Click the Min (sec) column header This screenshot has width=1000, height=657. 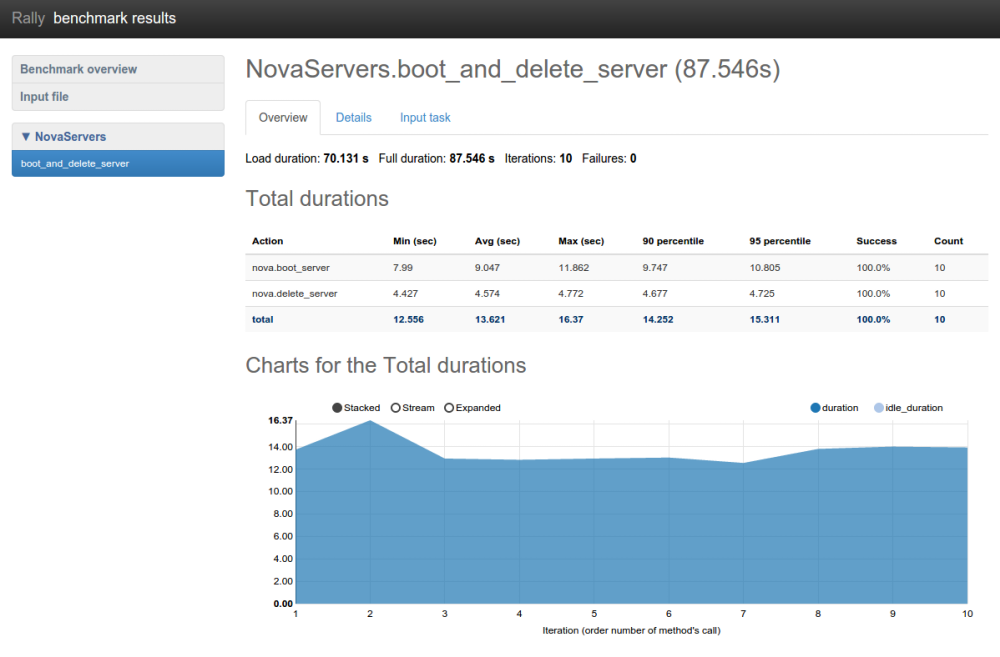click(414, 241)
